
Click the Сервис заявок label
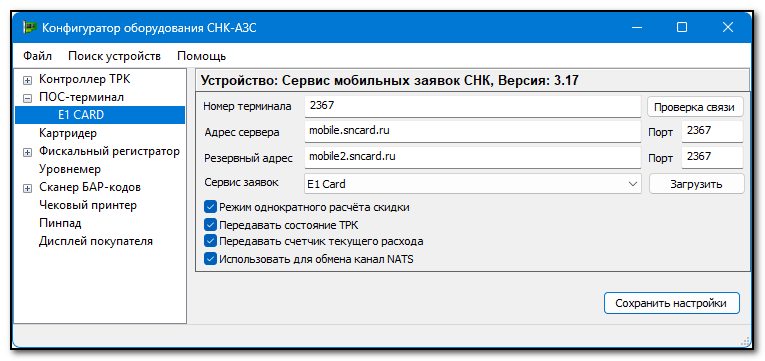pyautogui.click(x=241, y=183)
